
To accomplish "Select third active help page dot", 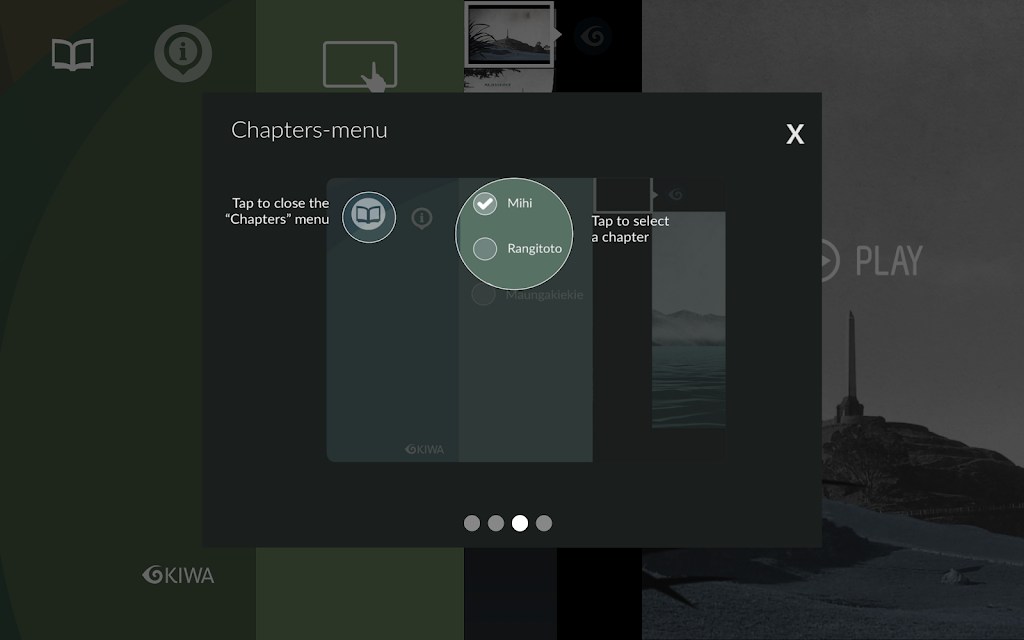I will pos(520,523).
